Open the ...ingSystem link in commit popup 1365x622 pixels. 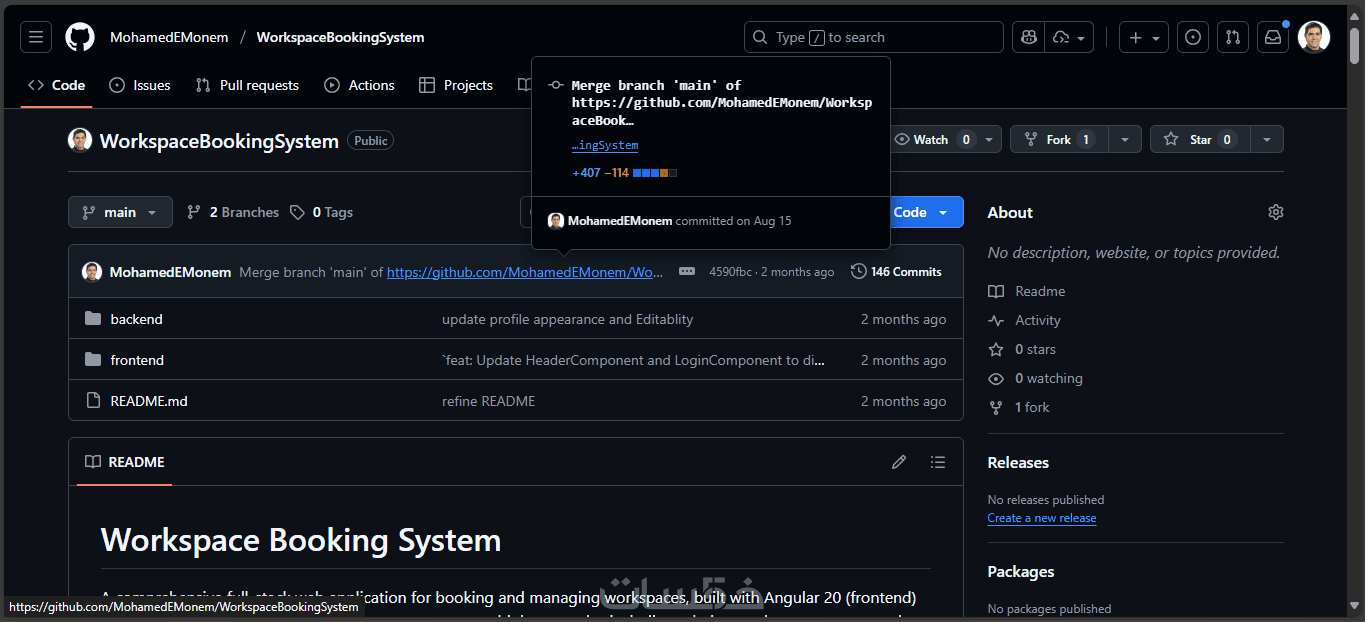pos(605,146)
